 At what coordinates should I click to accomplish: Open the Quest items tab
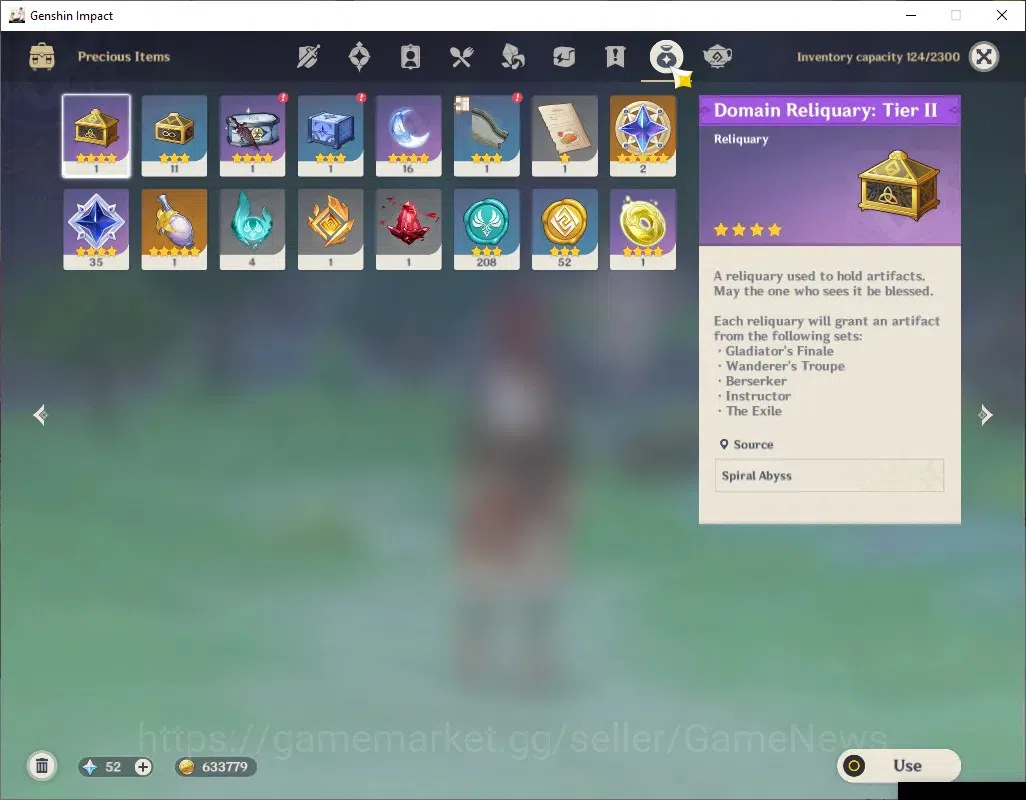tap(615, 57)
